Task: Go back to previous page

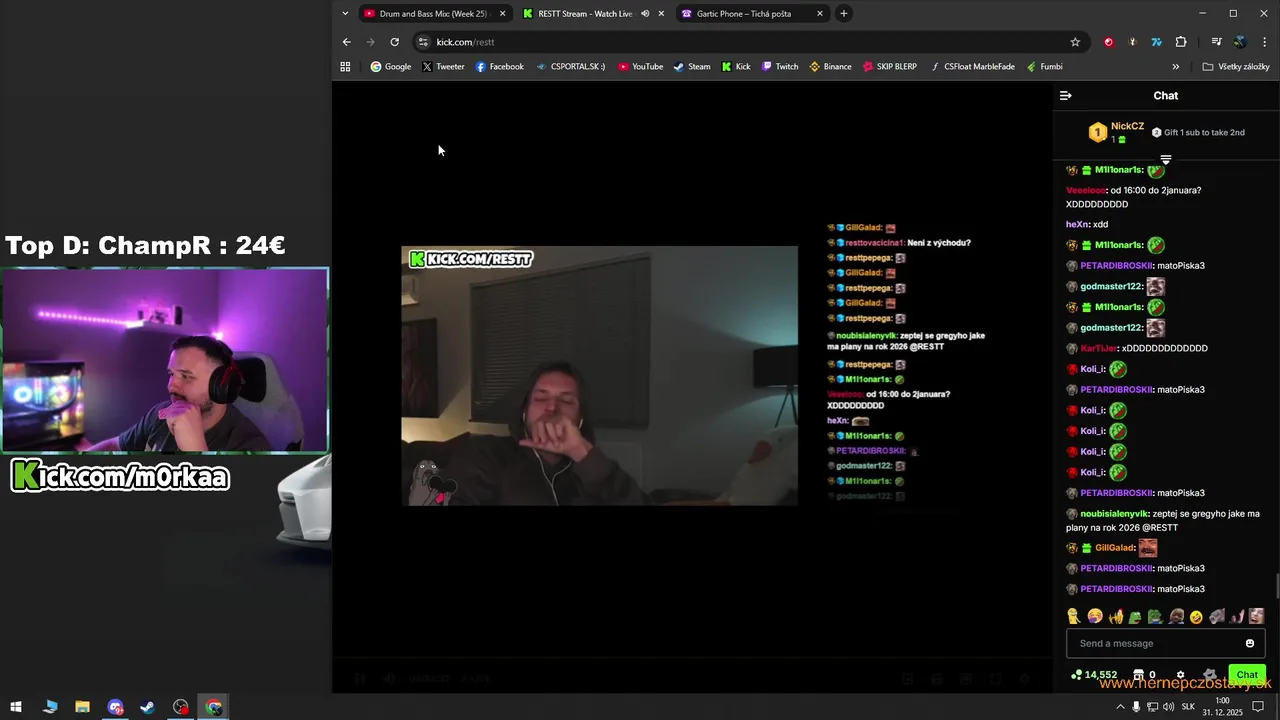Action: 347,42
